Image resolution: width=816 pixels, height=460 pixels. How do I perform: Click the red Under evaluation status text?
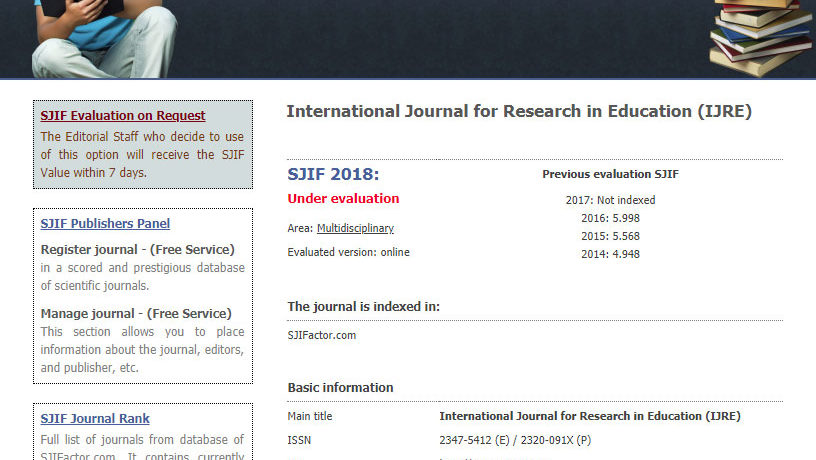tap(343, 198)
